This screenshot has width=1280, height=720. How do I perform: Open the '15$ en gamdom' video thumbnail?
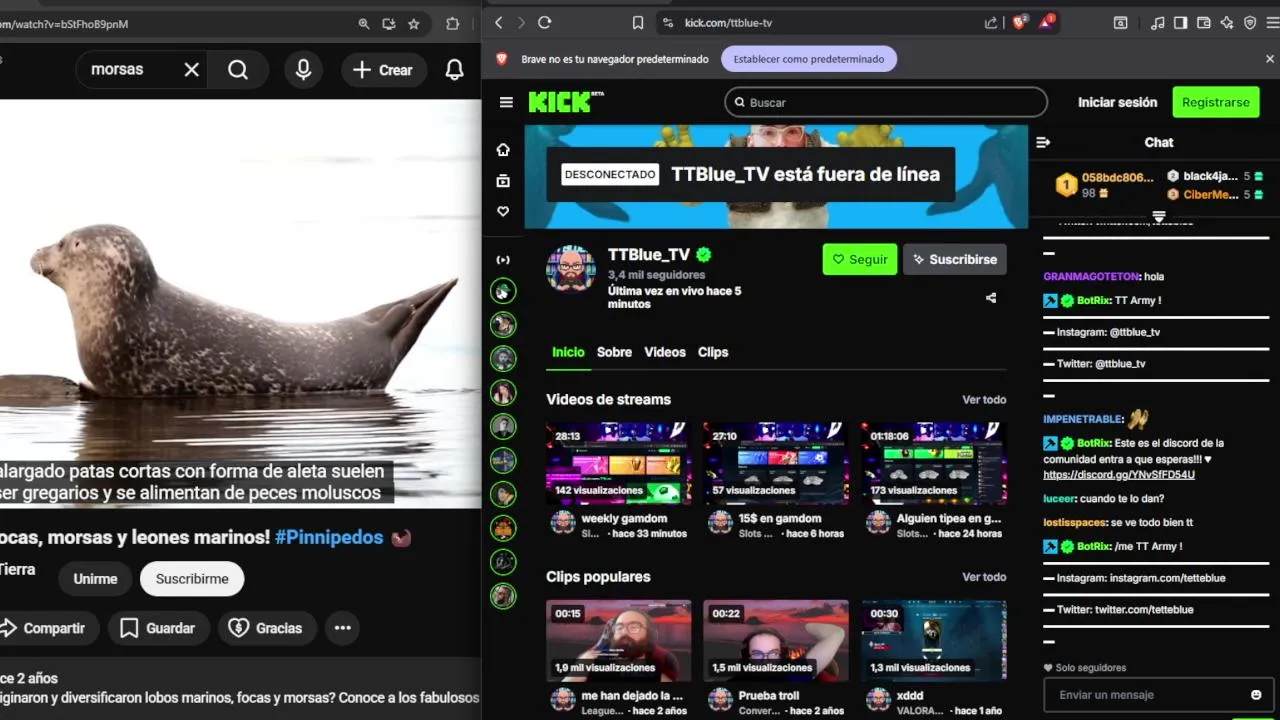[x=776, y=462]
